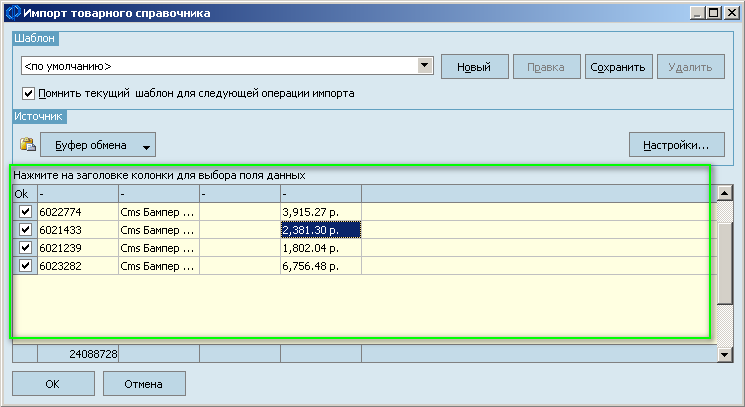Select cell 6022774
Screen dimensions: 745x407
(78, 212)
